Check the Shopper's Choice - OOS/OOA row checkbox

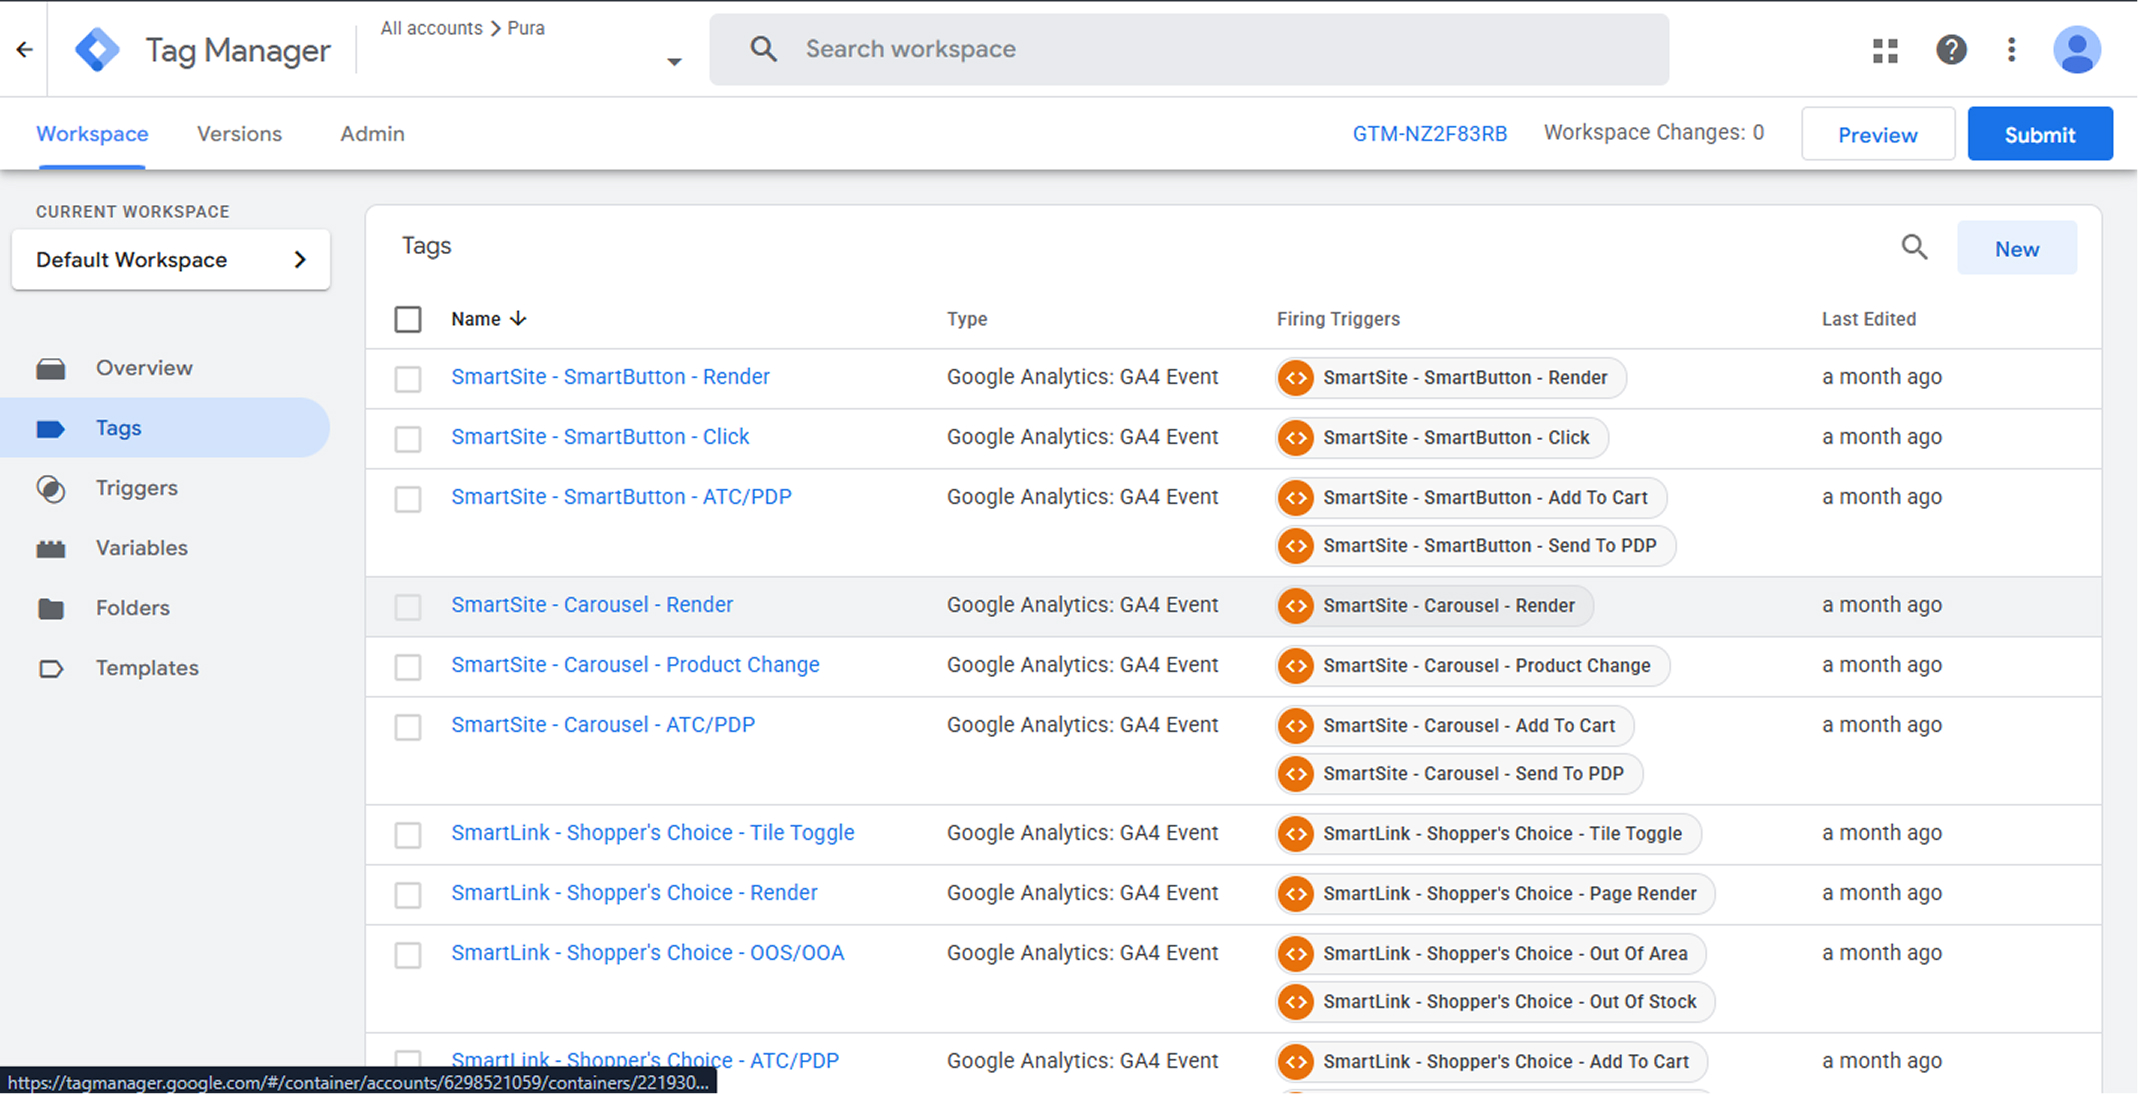[x=408, y=955]
